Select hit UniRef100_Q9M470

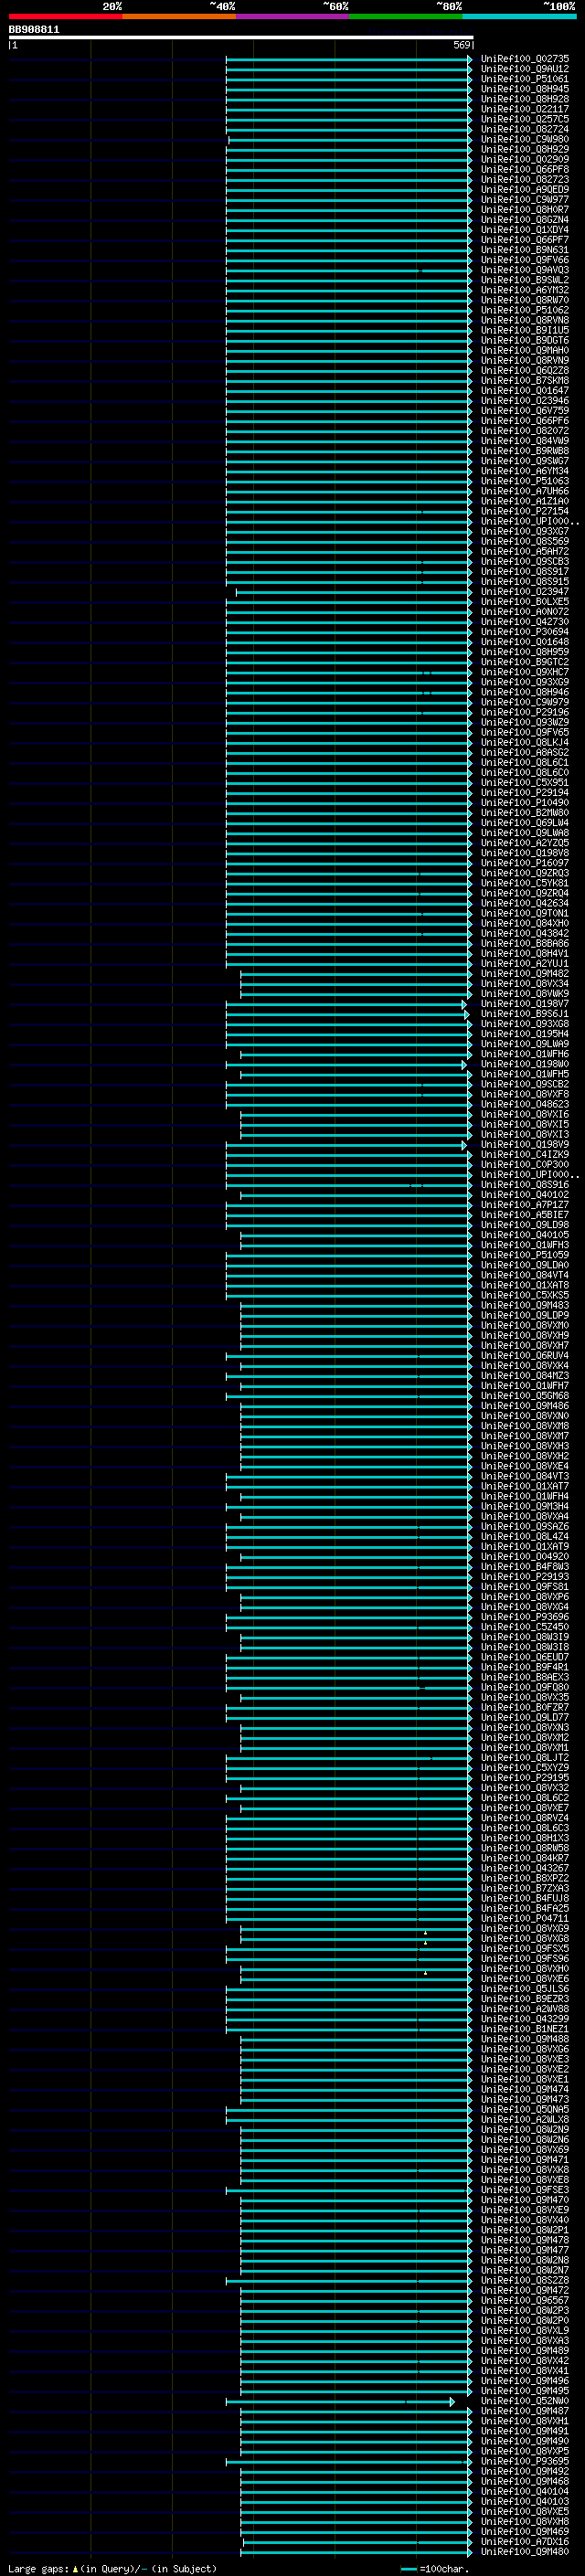(x=525, y=2200)
